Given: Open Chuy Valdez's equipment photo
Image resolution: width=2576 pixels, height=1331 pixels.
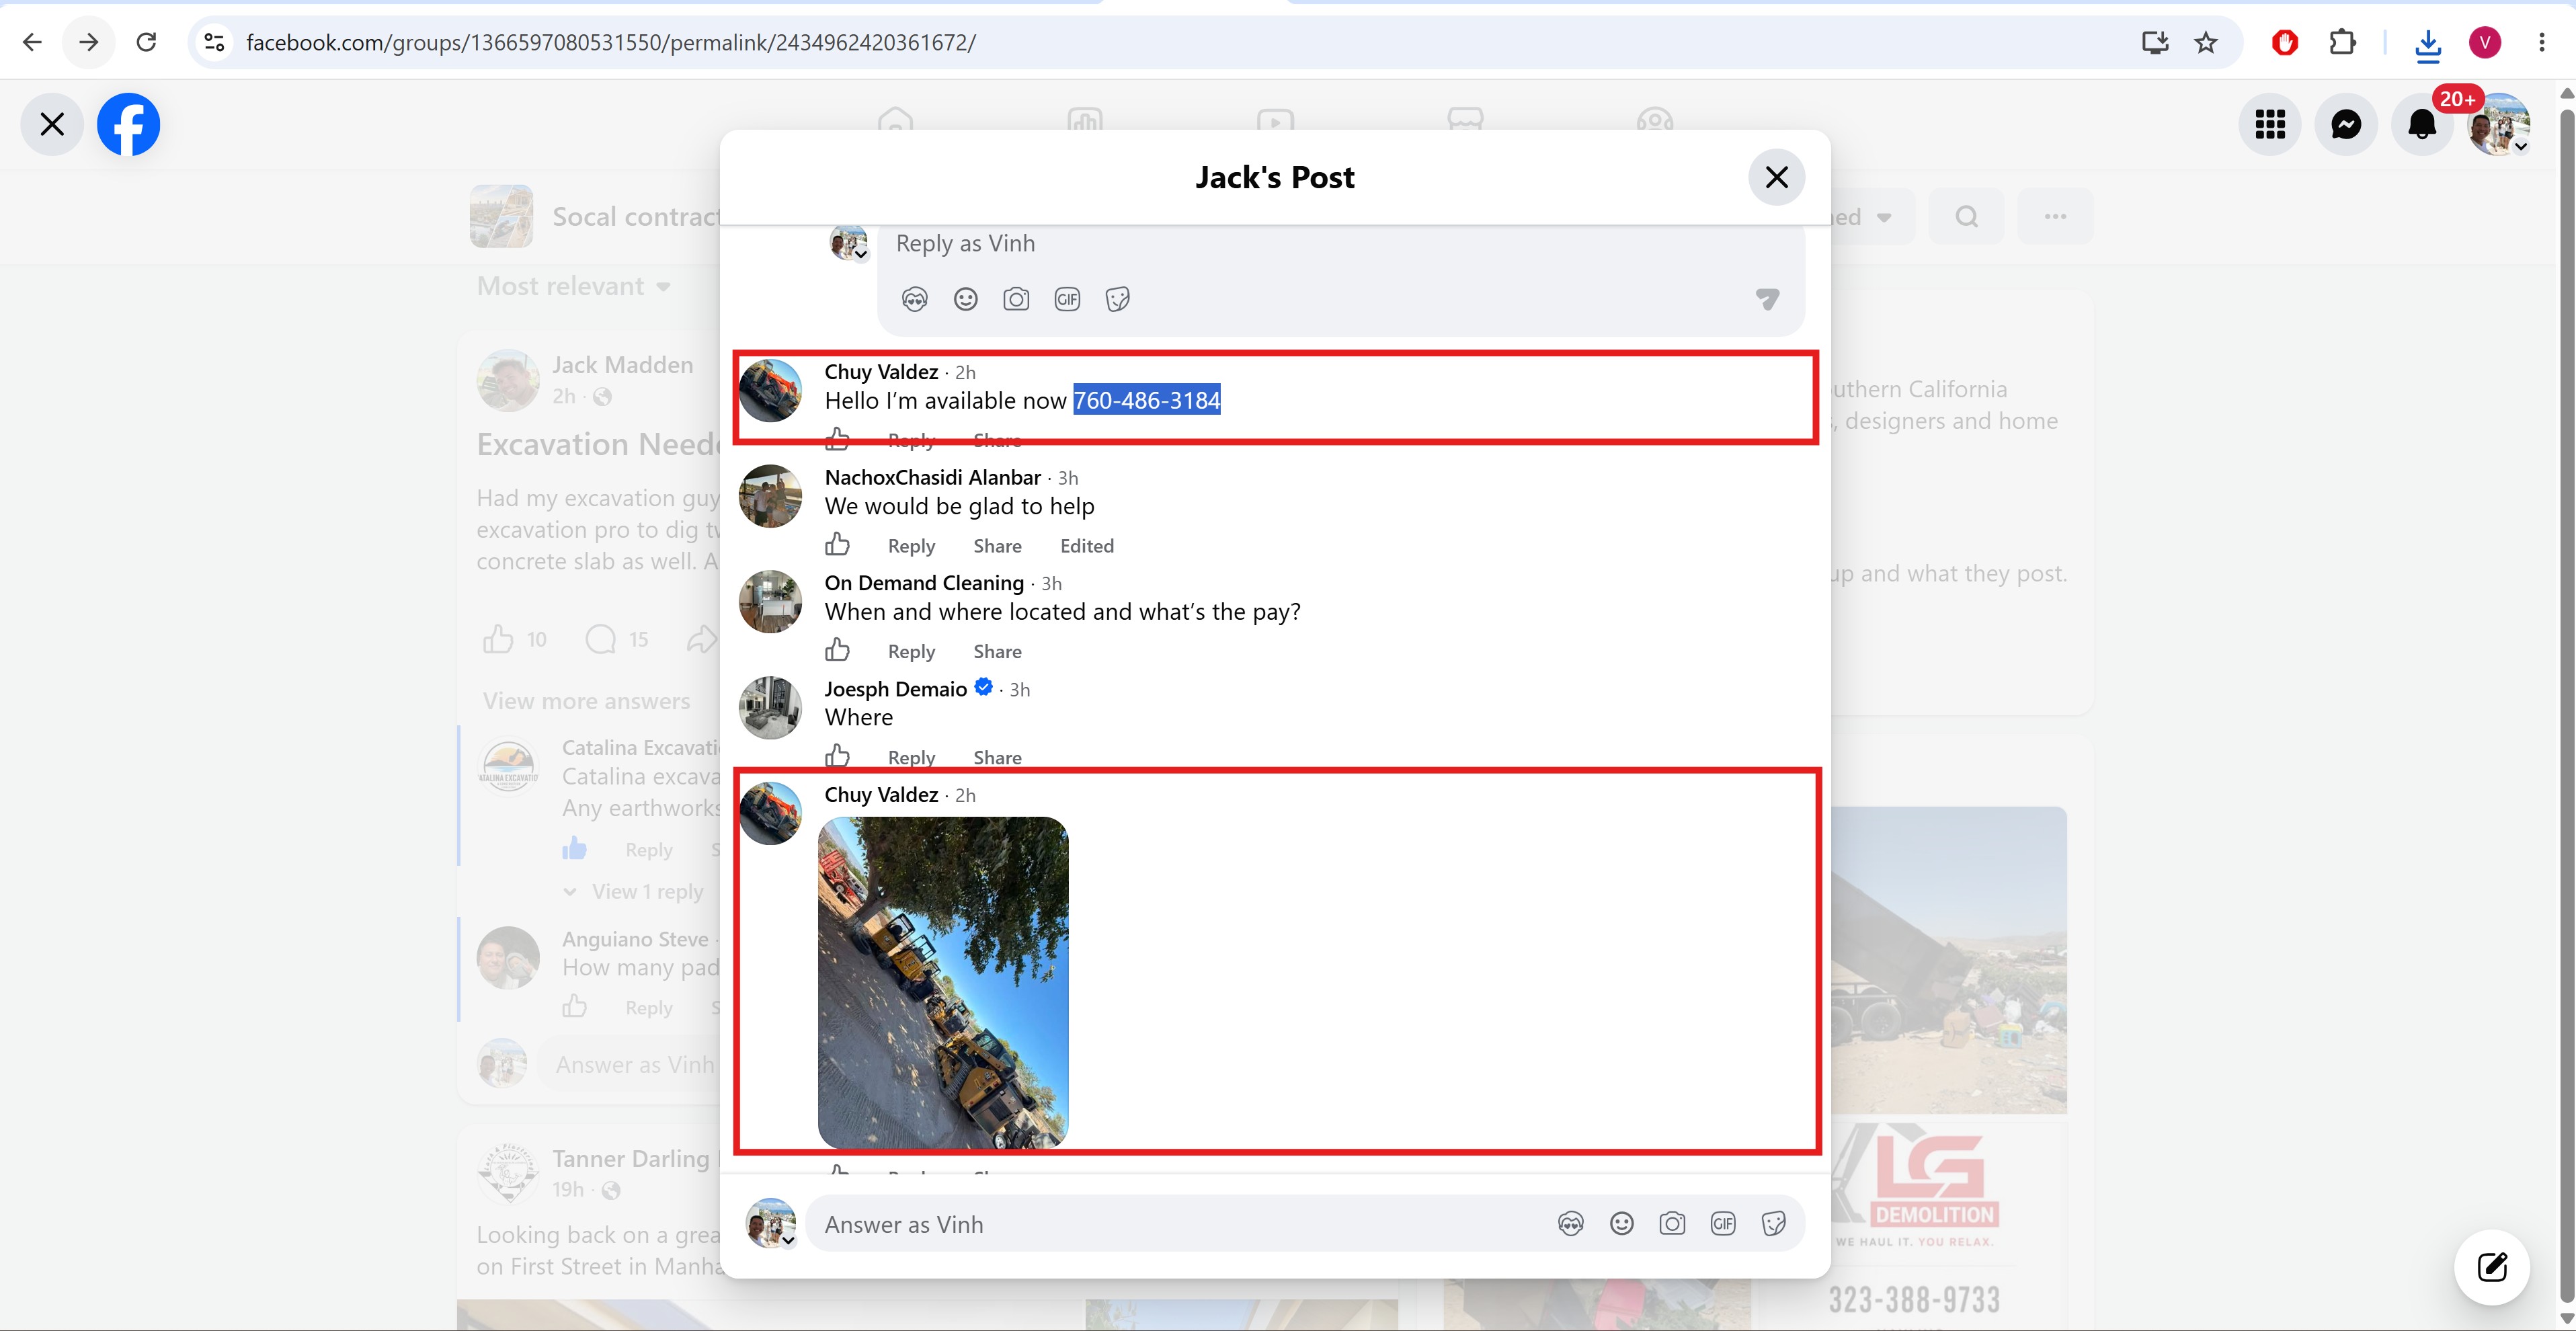Looking at the screenshot, I should coord(943,982).
